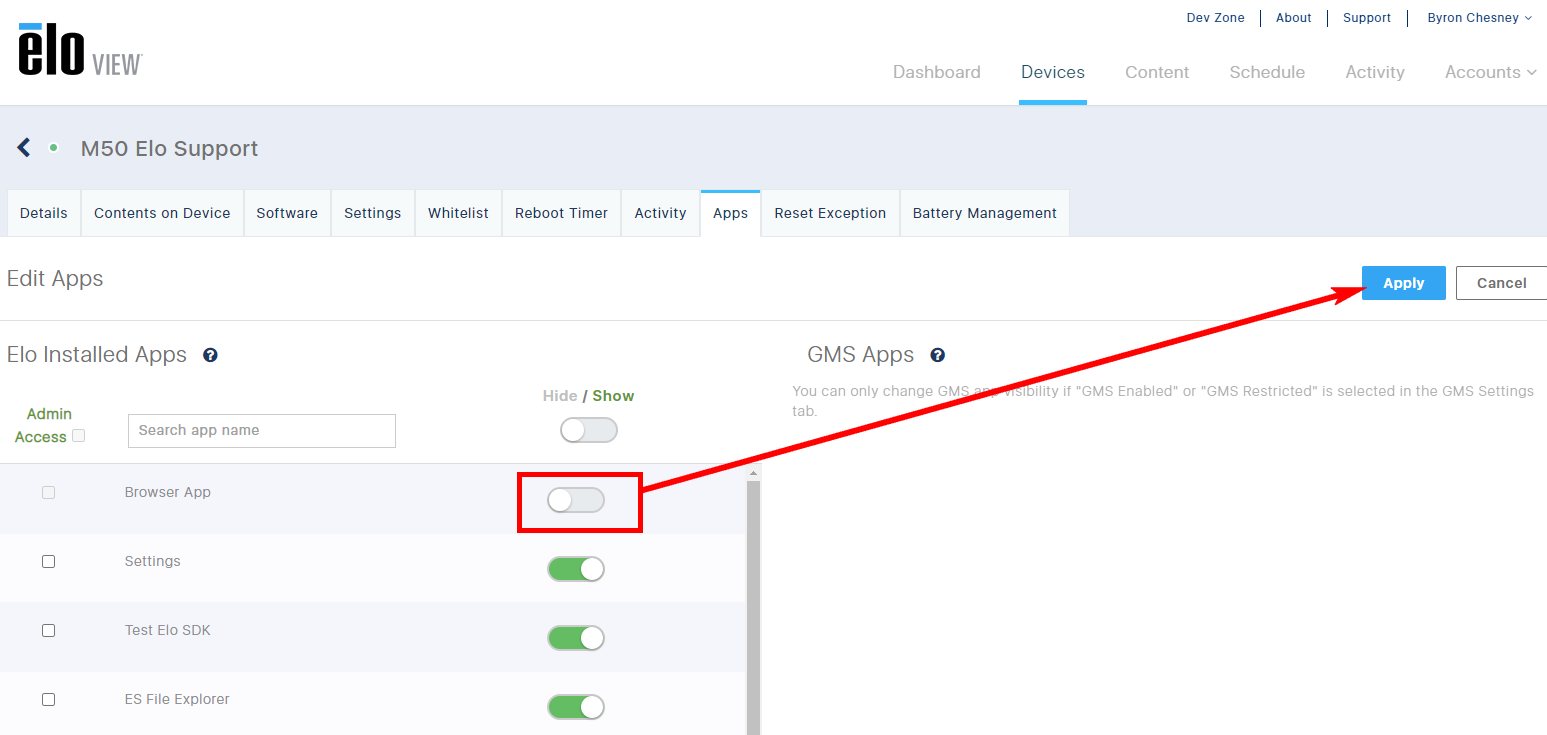
Task: Hide the Settings app with its toggle
Action: point(576,569)
